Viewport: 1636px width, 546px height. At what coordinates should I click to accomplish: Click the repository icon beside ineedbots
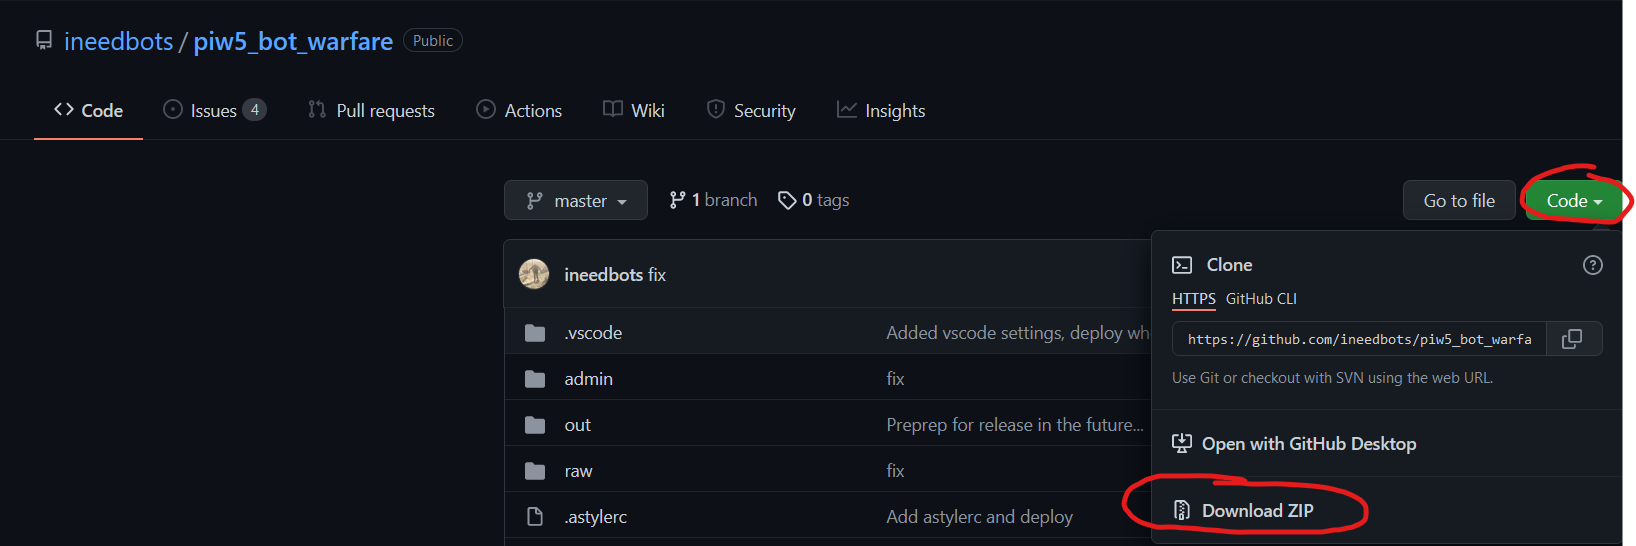tap(44, 41)
